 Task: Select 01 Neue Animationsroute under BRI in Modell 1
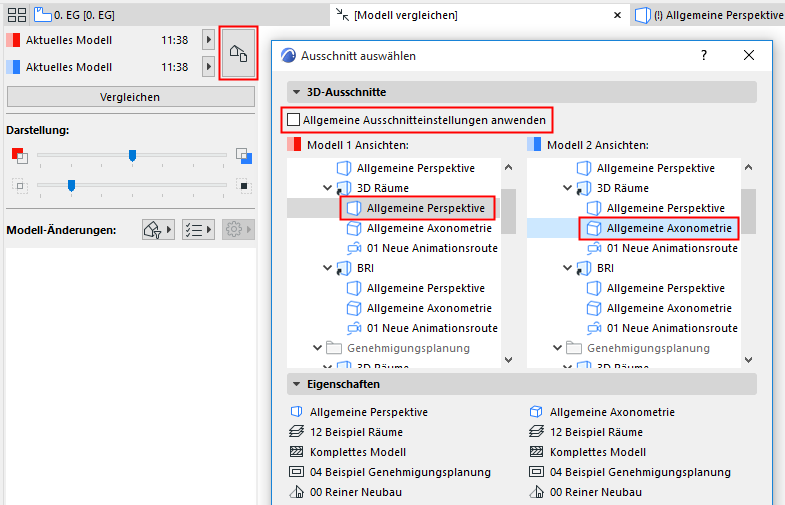click(432, 328)
